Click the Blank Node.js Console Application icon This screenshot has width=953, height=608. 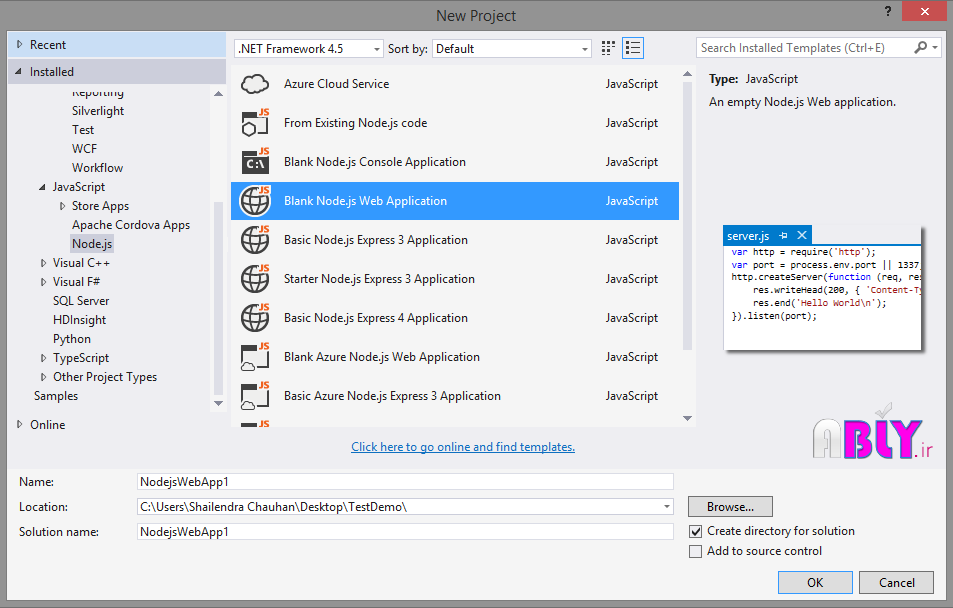(255, 162)
